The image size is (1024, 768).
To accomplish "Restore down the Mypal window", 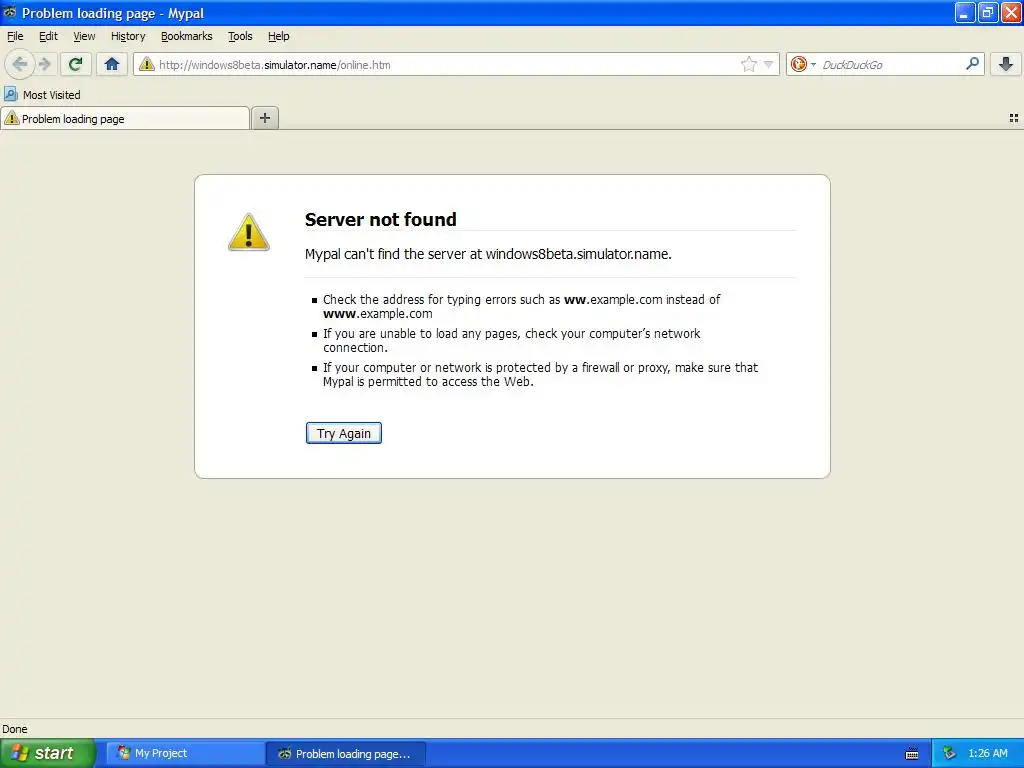I will point(988,12).
